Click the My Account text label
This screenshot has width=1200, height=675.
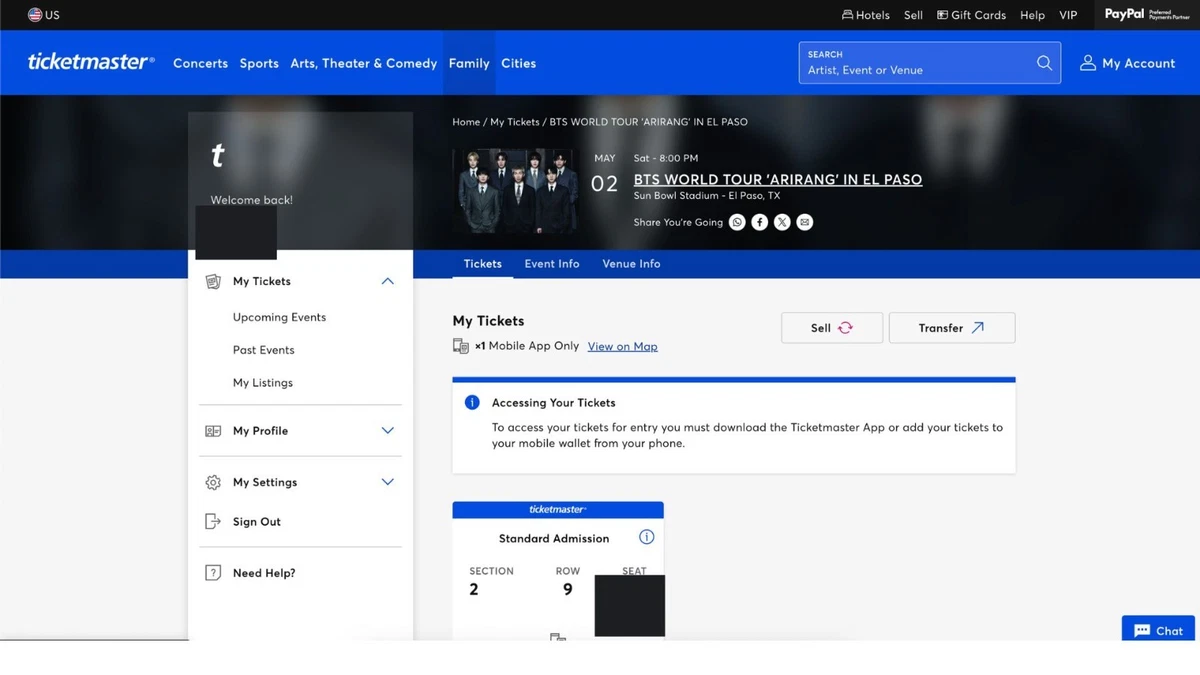pos(1139,63)
